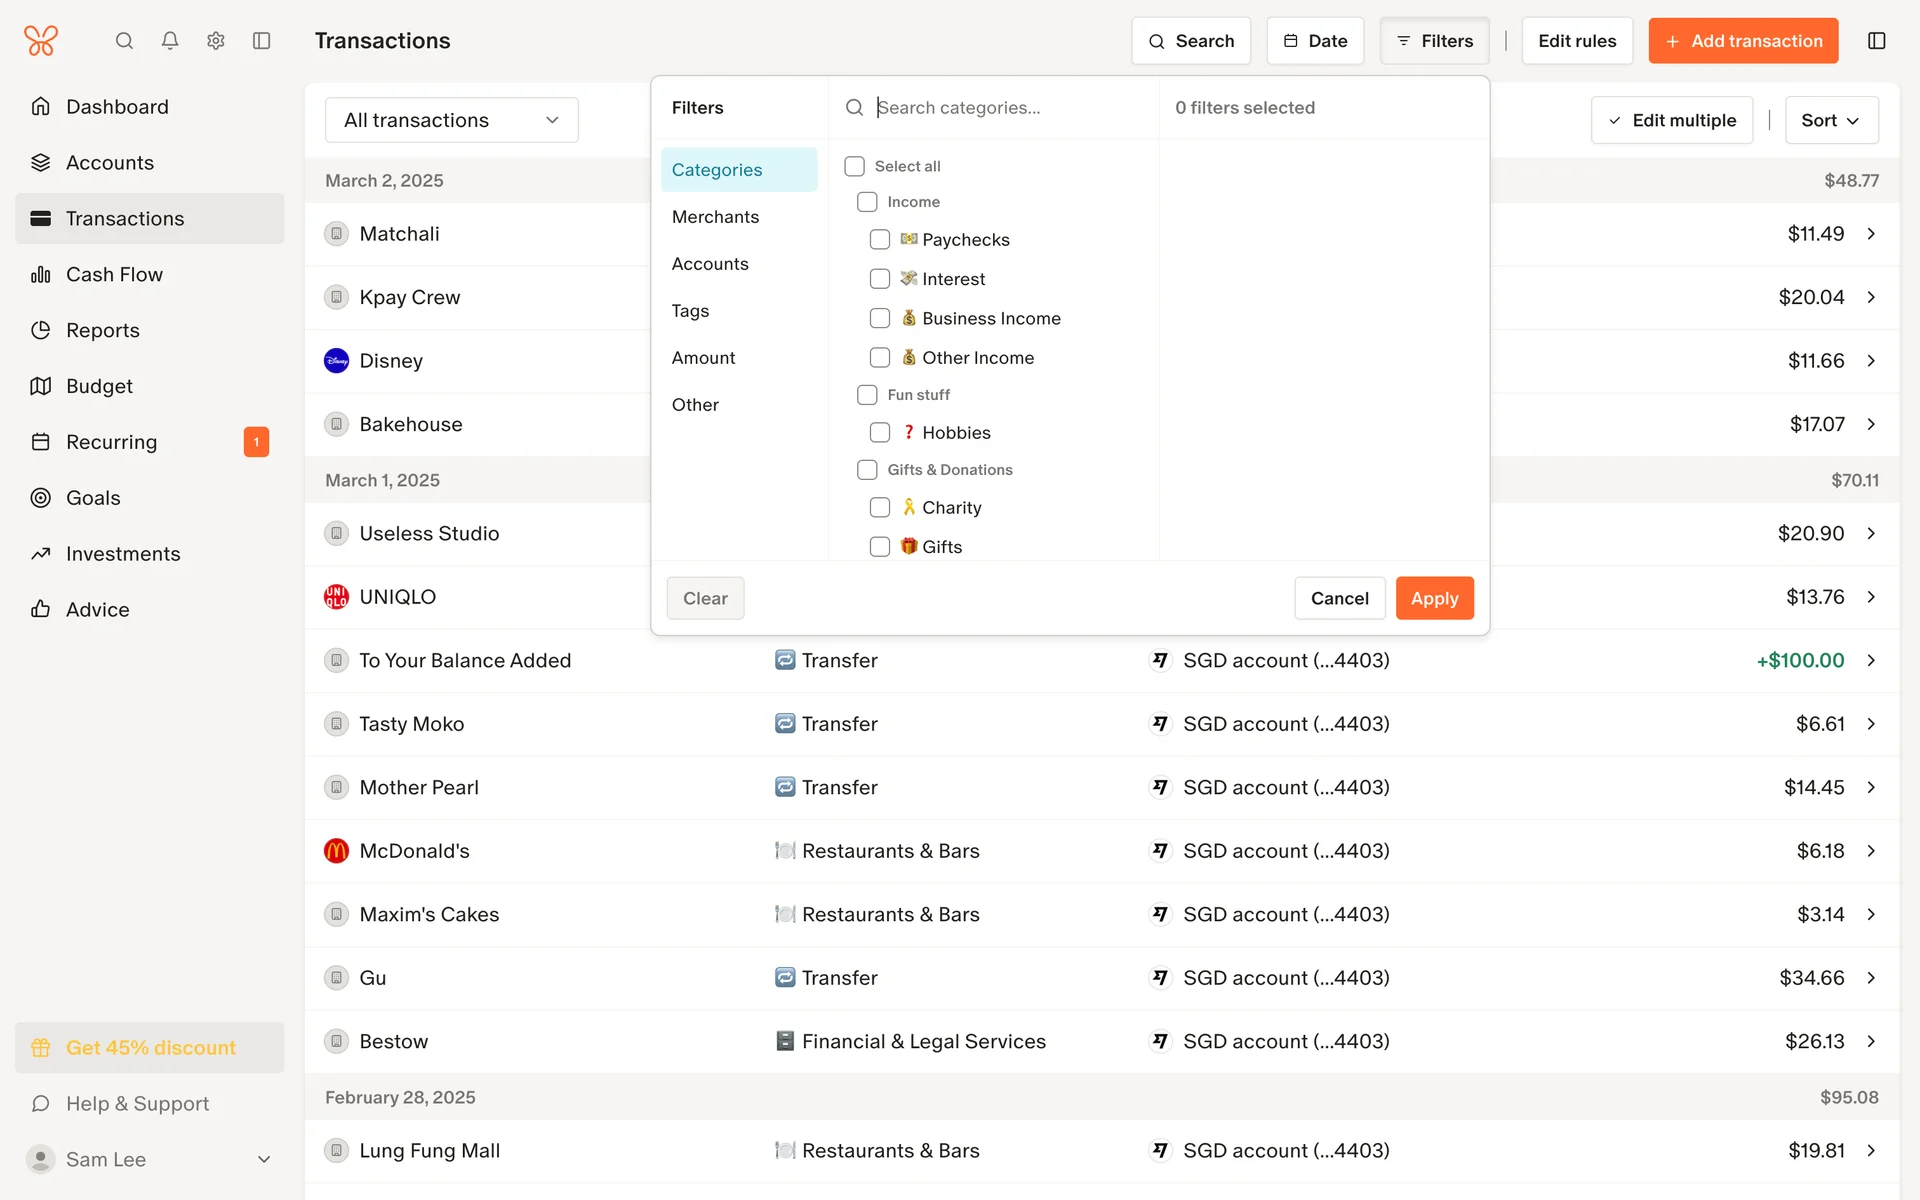Open Cash Flow in sidebar

coord(114,274)
